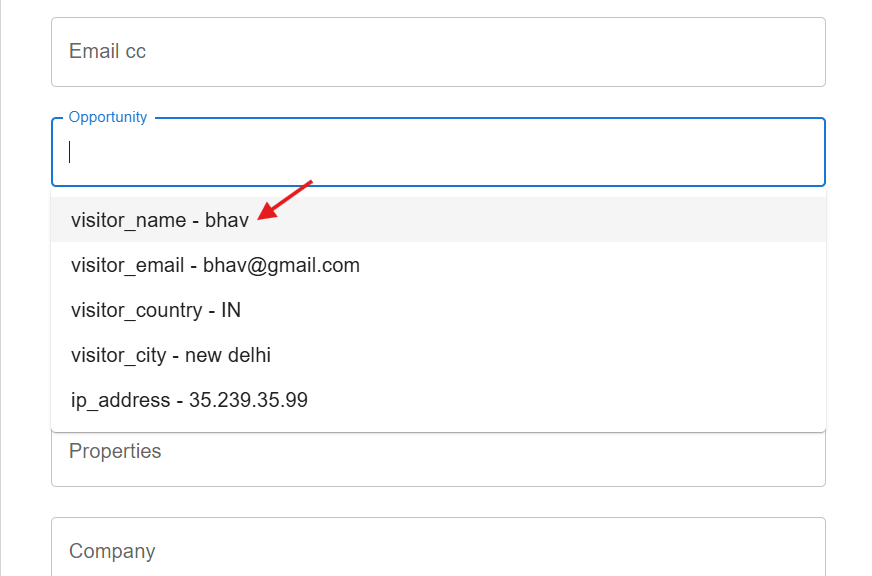
Task: Select the visitor_name - bhav option
Action: (x=438, y=220)
